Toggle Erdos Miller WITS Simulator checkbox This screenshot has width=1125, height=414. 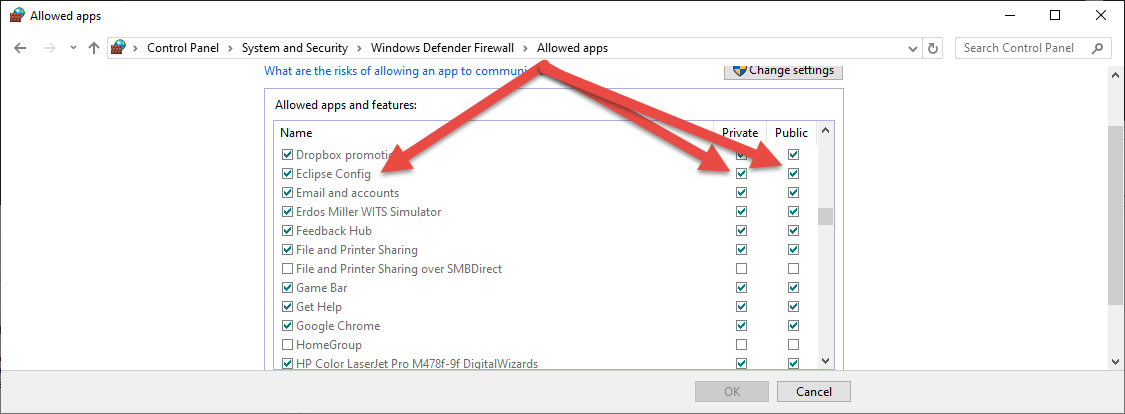(x=288, y=212)
